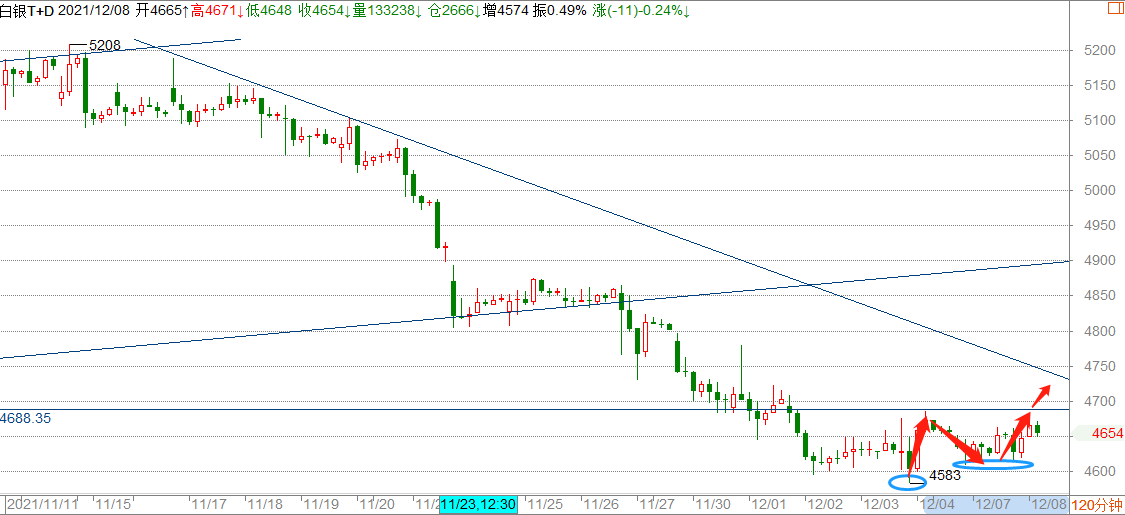Image resolution: width=1125 pixels, height=515 pixels.
Task: Click the 增4574 value in header
Action: point(508,11)
